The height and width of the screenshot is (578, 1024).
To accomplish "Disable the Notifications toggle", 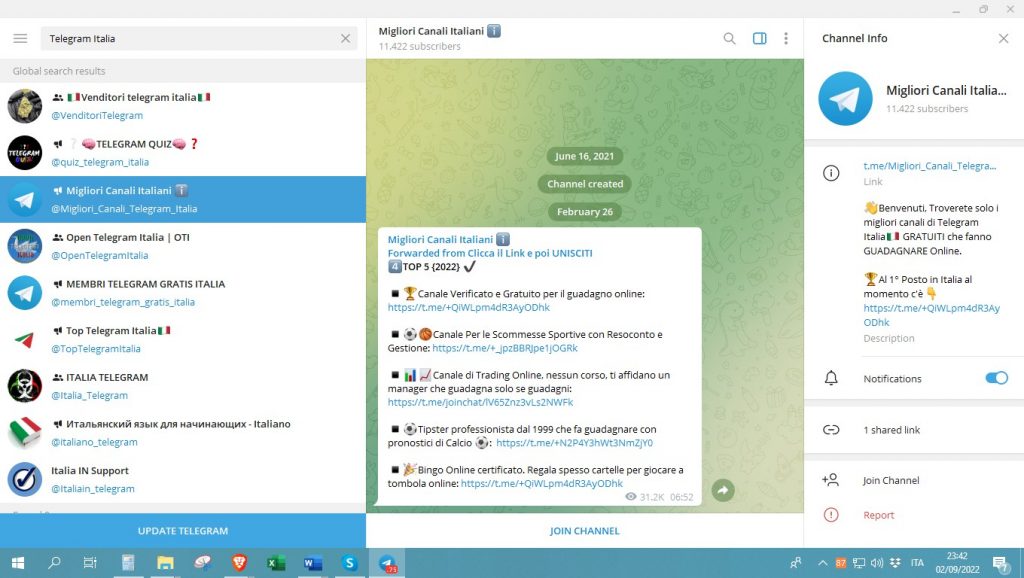I will click(995, 378).
